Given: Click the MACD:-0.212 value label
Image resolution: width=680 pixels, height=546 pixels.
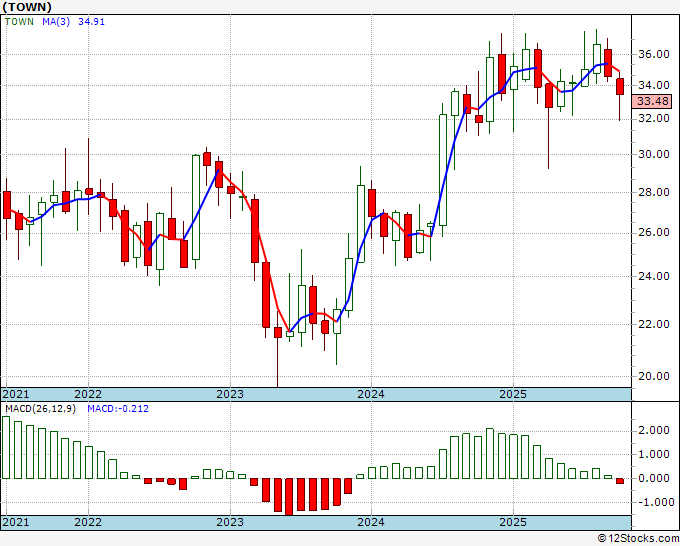Looking at the screenshot, I should [x=112, y=408].
